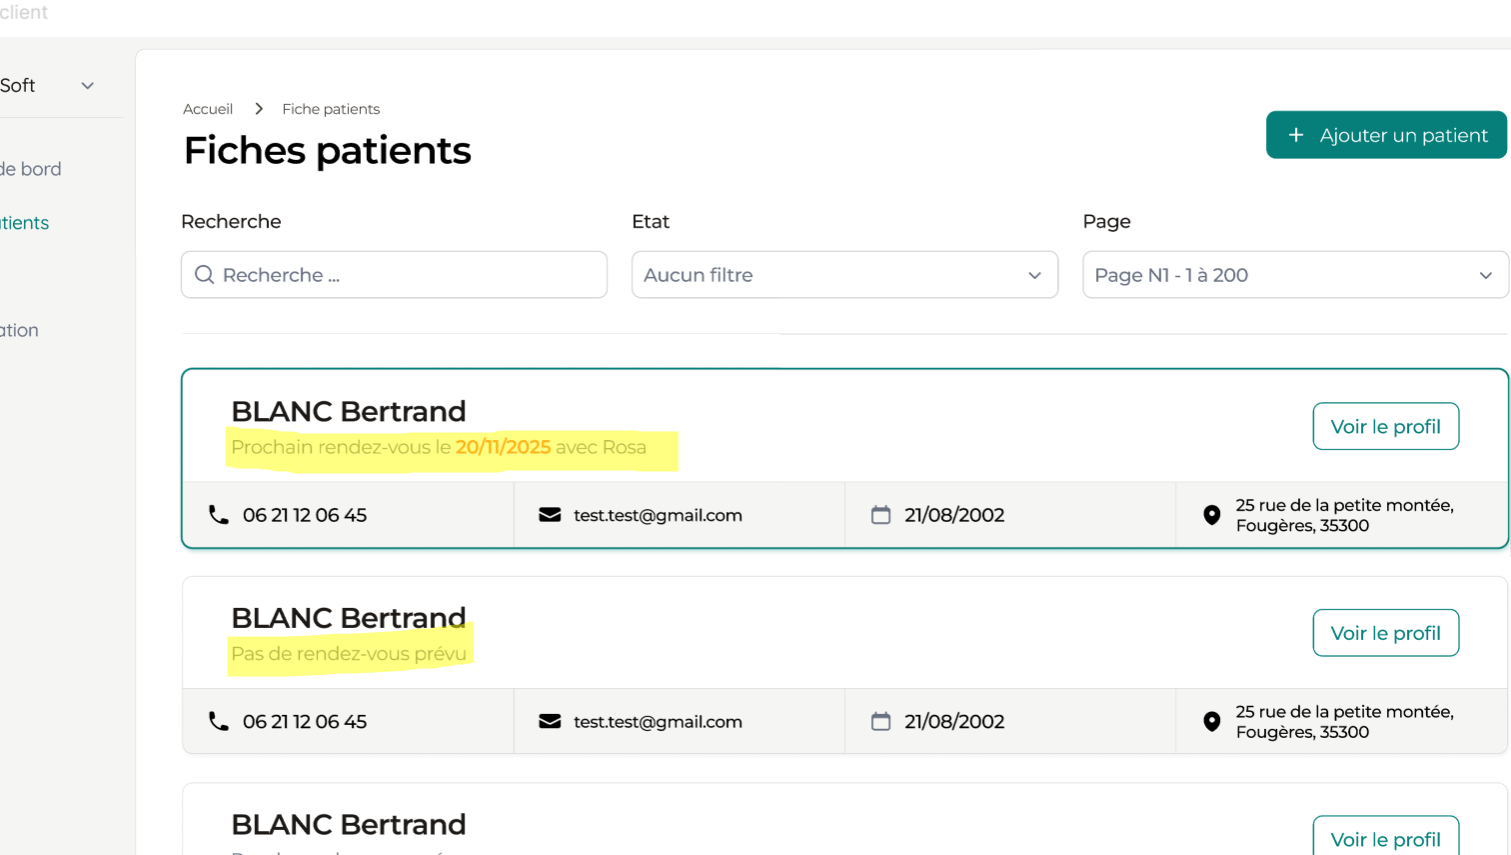The width and height of the screenshot is (1511, 855).
Task: Open the patients menu item in sidebar
Action: pos(25,223)
